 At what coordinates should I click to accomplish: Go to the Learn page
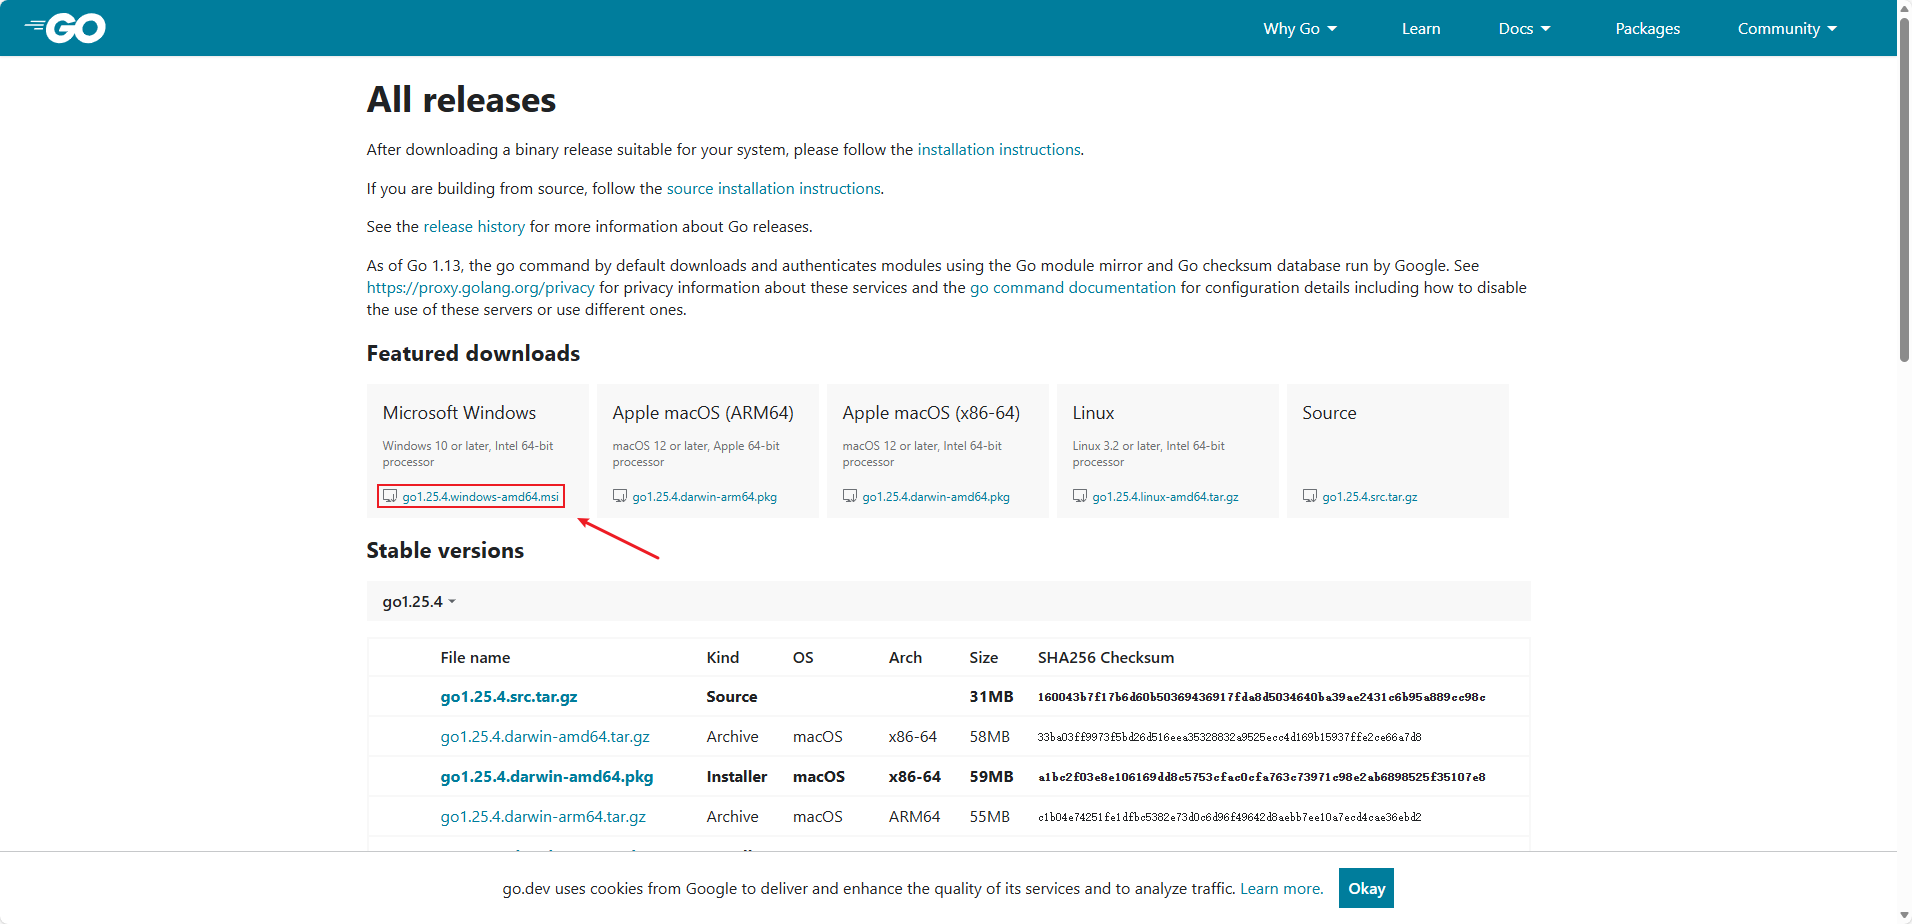(x=1420, y=28)
